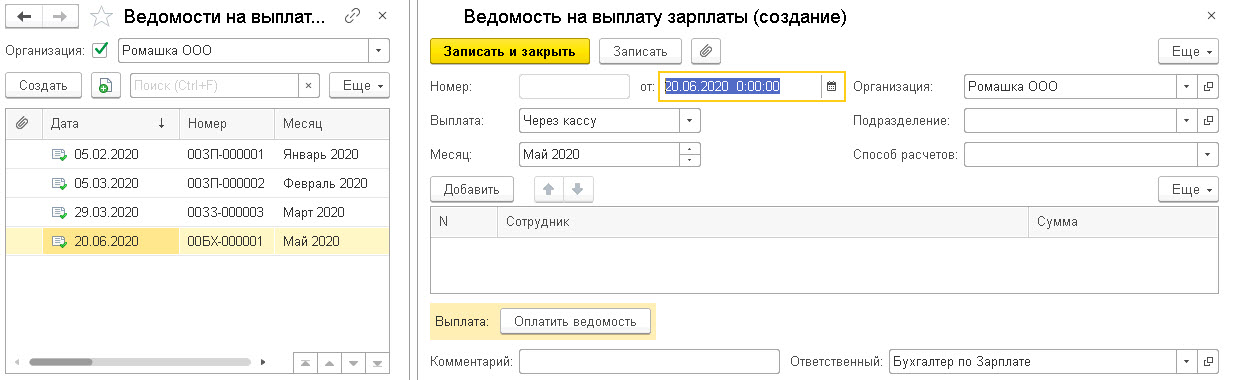Expand the Выплата method dropdown

click(x=690, y=121)
